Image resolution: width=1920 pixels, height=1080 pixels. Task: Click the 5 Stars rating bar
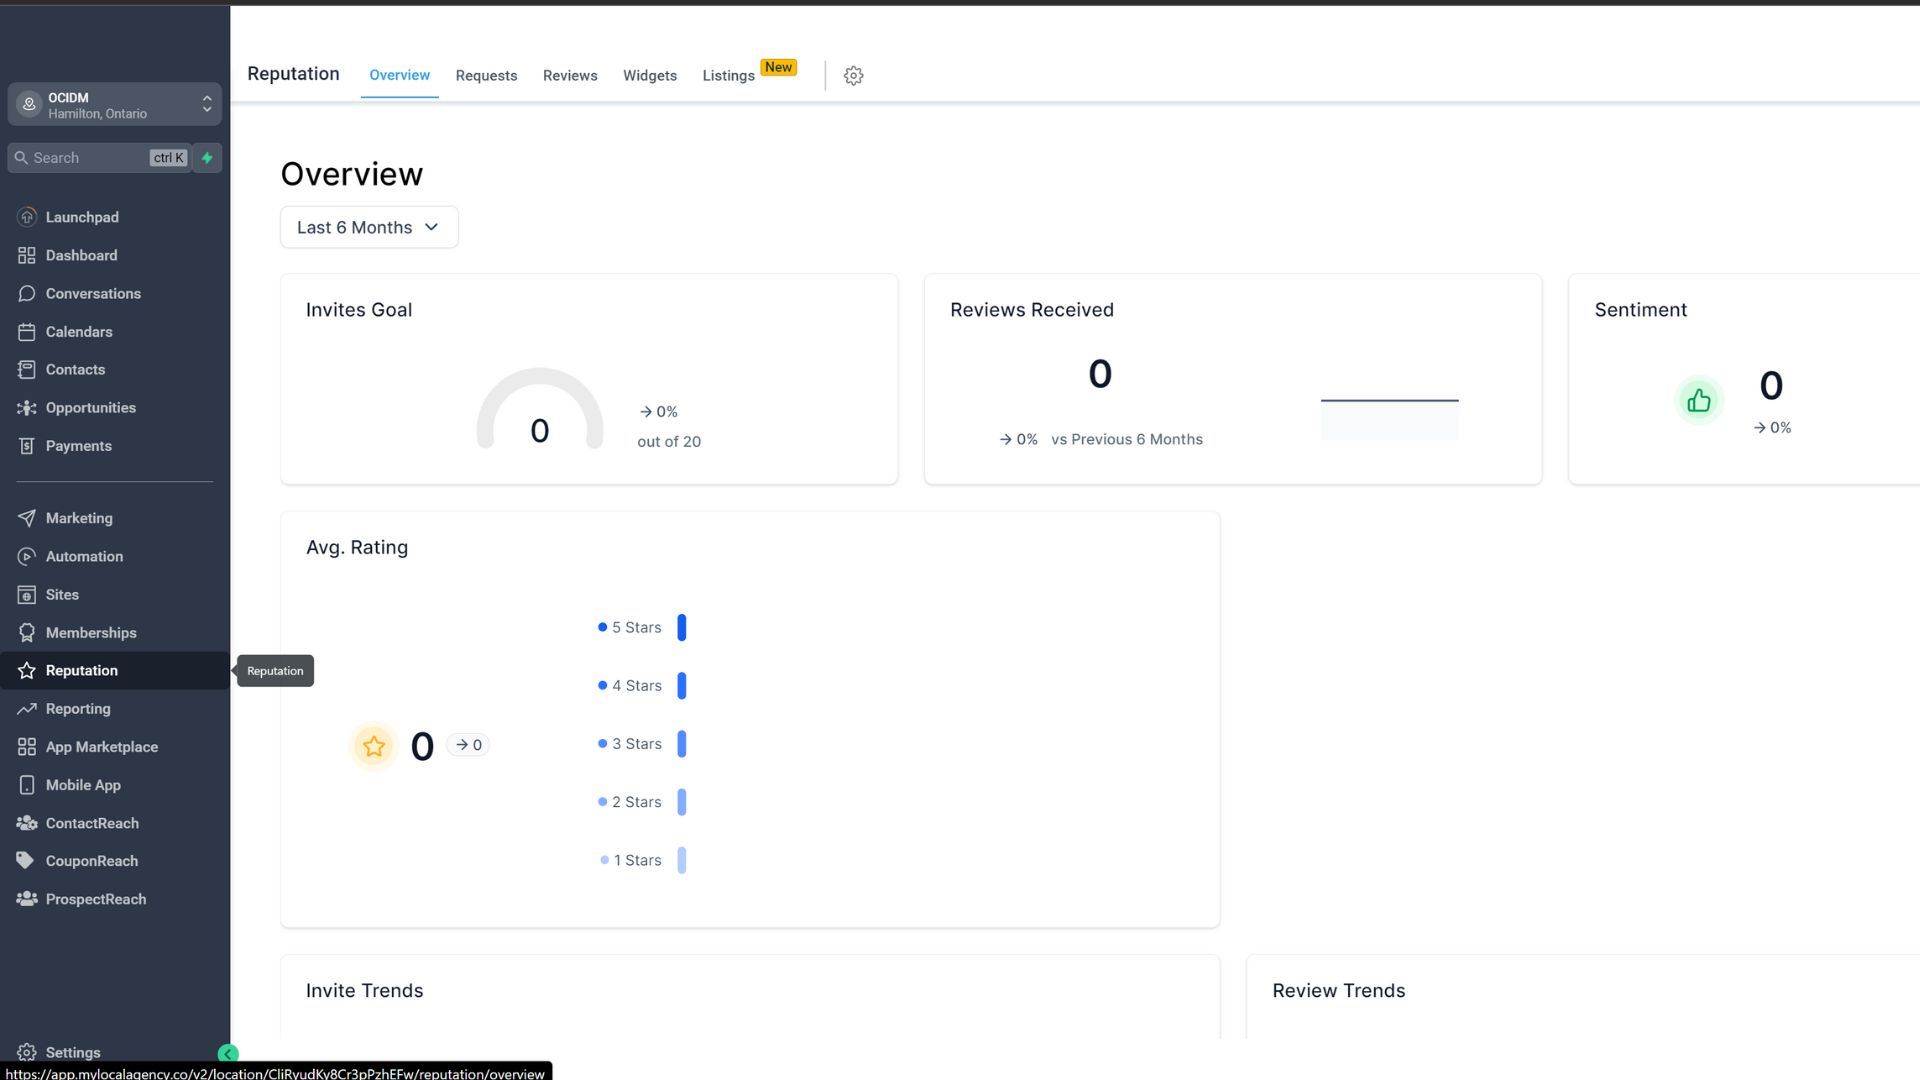point(682,628)
